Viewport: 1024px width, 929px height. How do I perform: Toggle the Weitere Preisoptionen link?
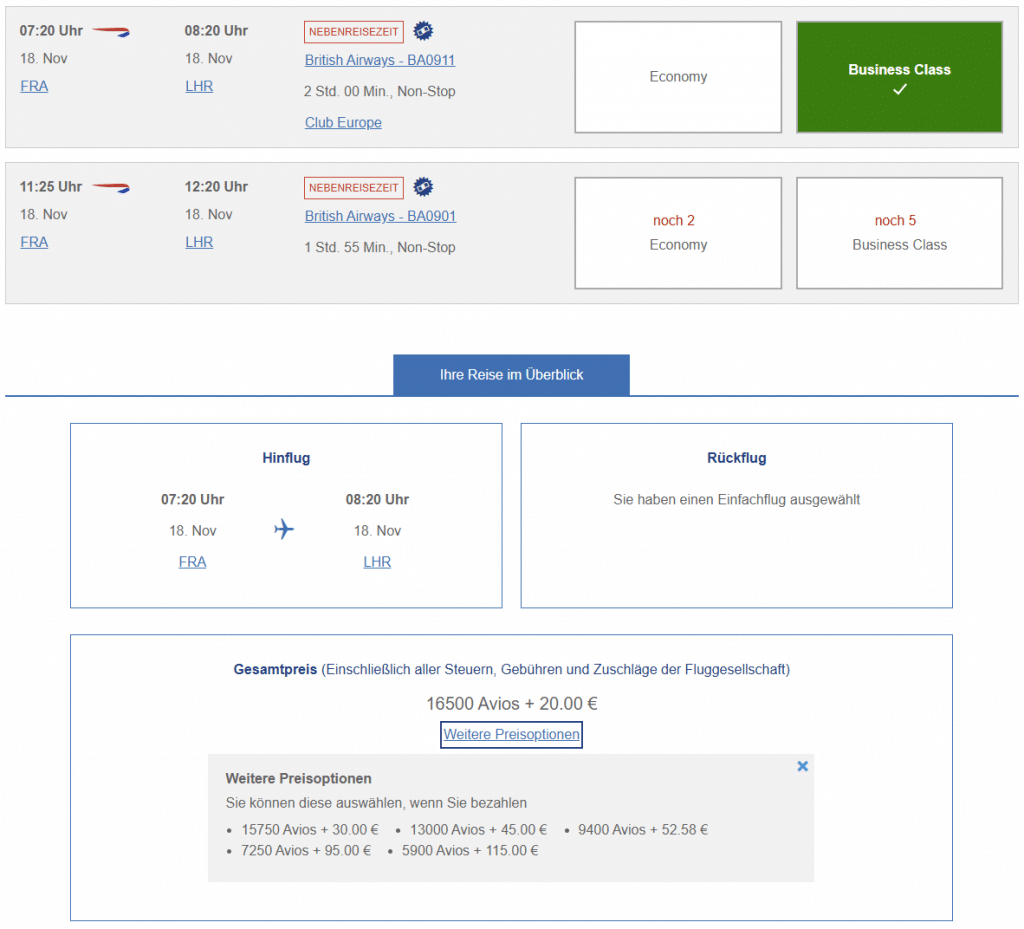(x=511, y=734)
